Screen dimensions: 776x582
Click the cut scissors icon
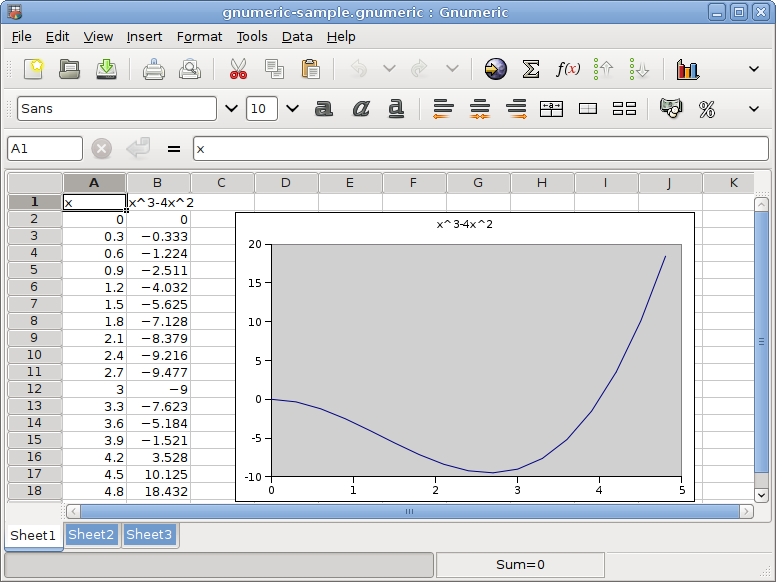click(x=238, y=69)
